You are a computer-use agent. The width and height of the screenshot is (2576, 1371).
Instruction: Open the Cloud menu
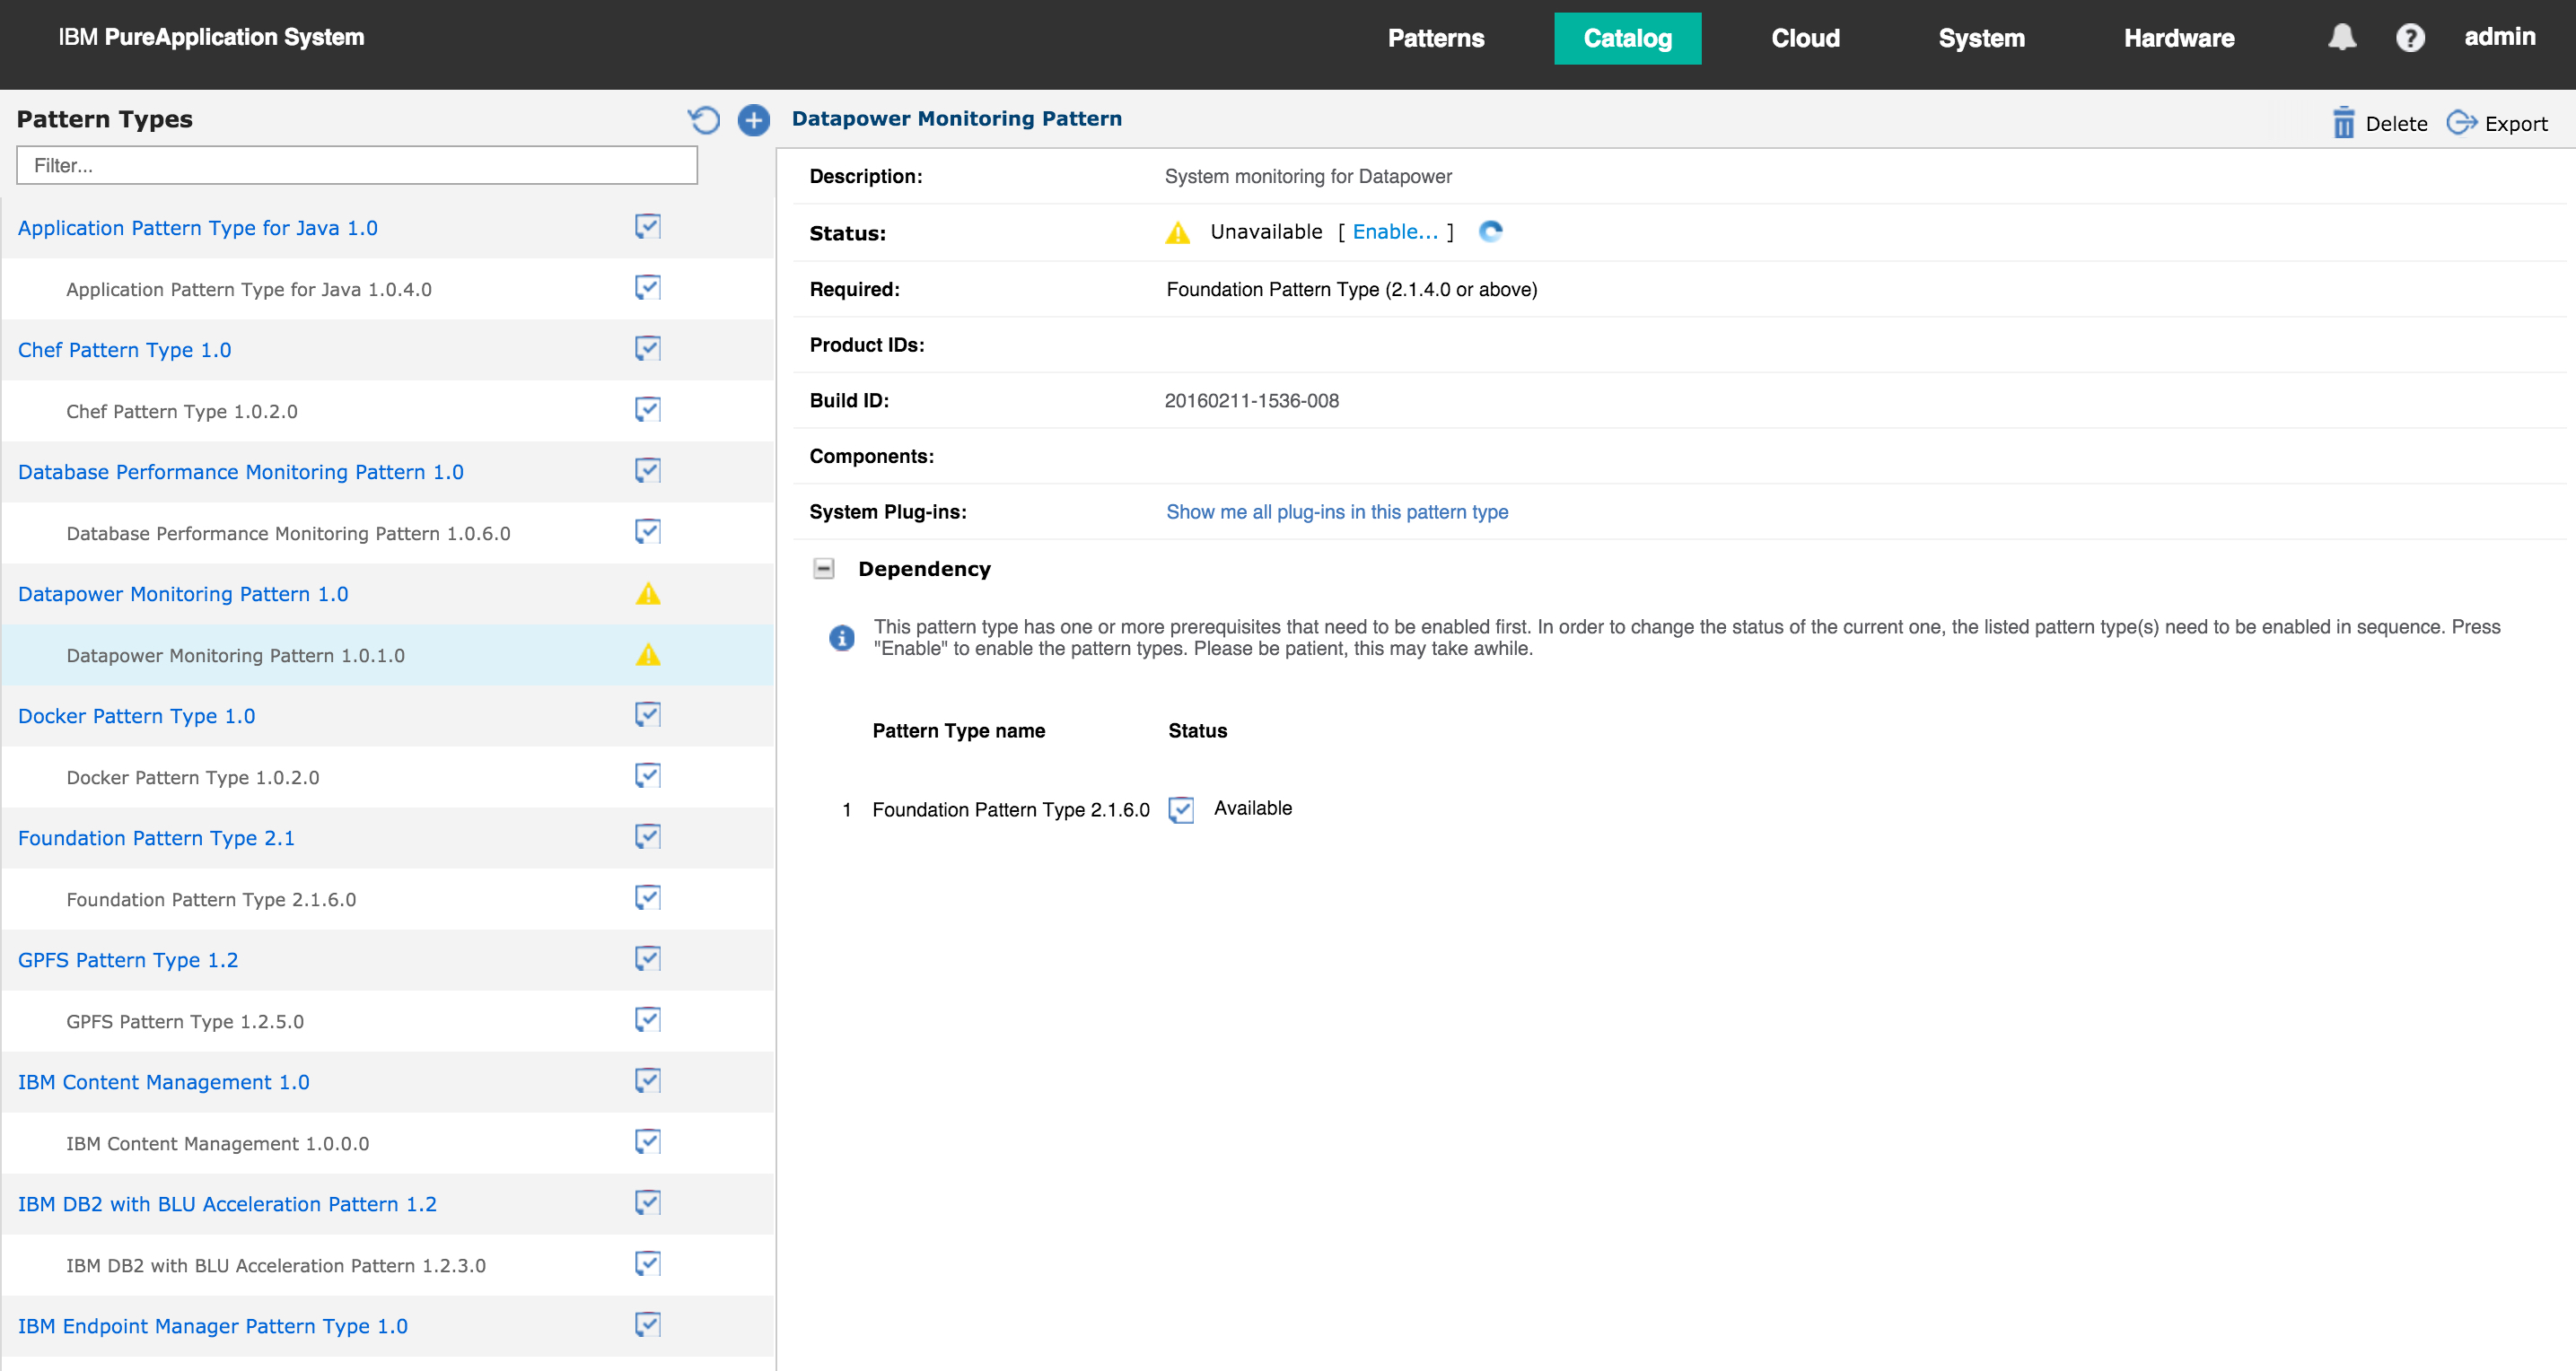click(1805, 38)
